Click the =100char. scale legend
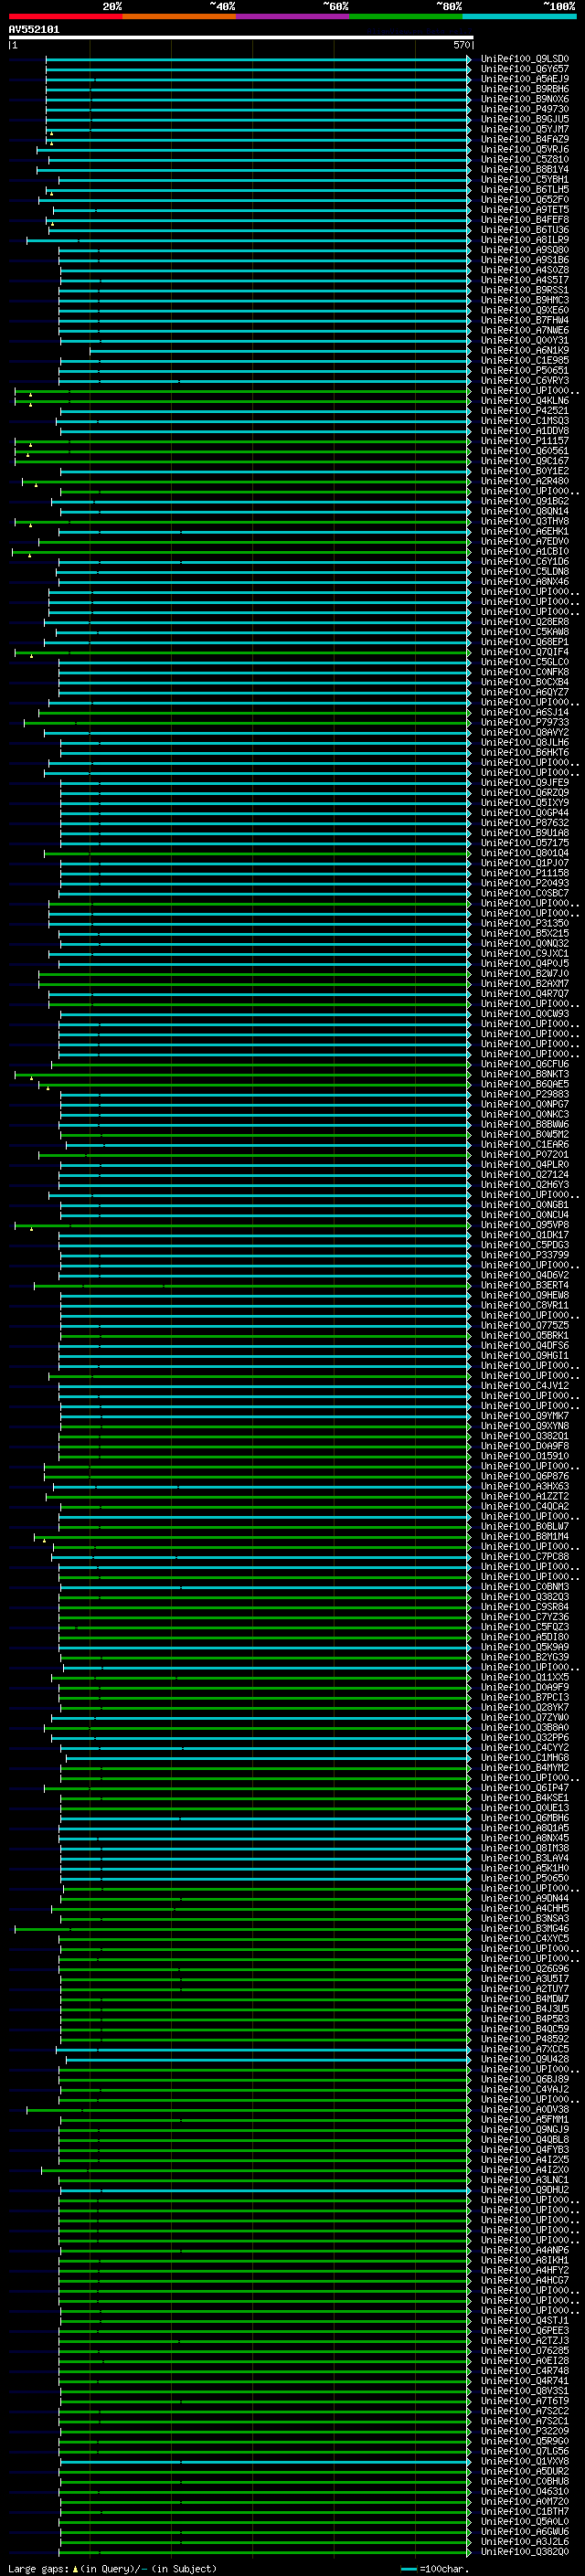 pos(433,2569)
